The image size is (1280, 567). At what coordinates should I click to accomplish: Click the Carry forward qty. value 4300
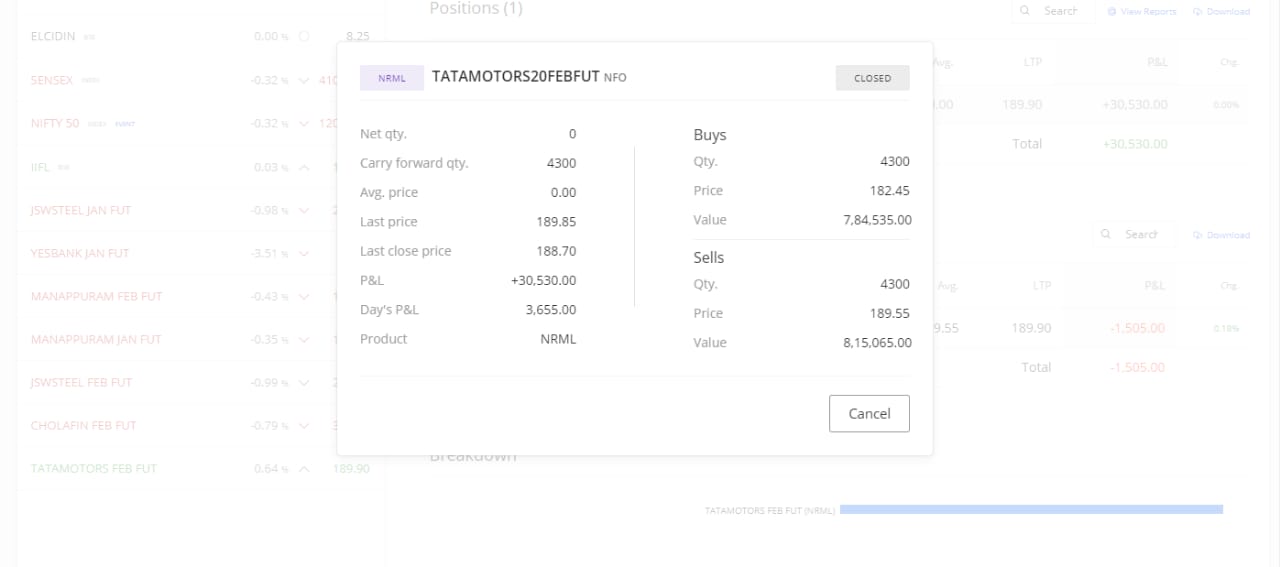click(561, 162)
